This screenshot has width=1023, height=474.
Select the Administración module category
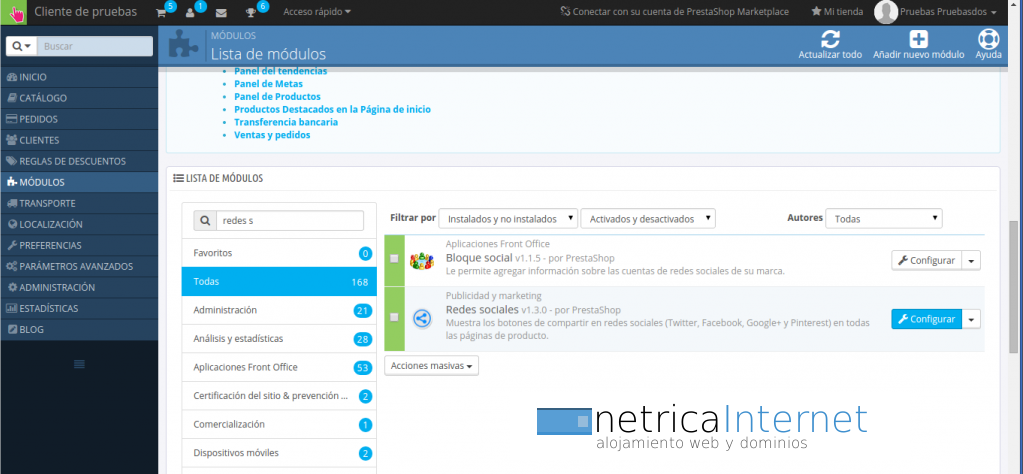pos(279,310)
